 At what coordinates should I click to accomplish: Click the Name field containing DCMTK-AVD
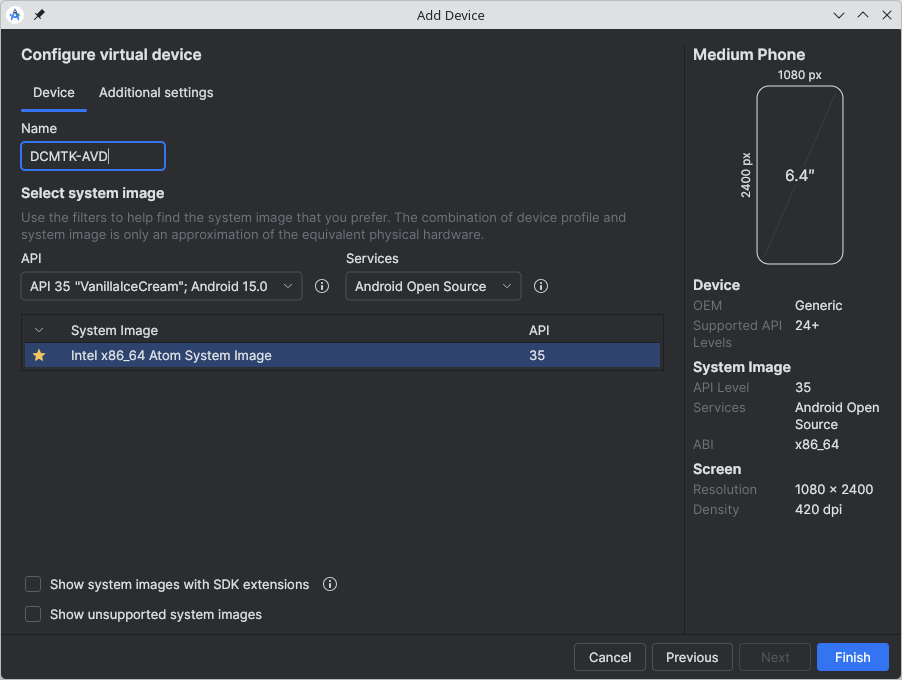[93, 156]
